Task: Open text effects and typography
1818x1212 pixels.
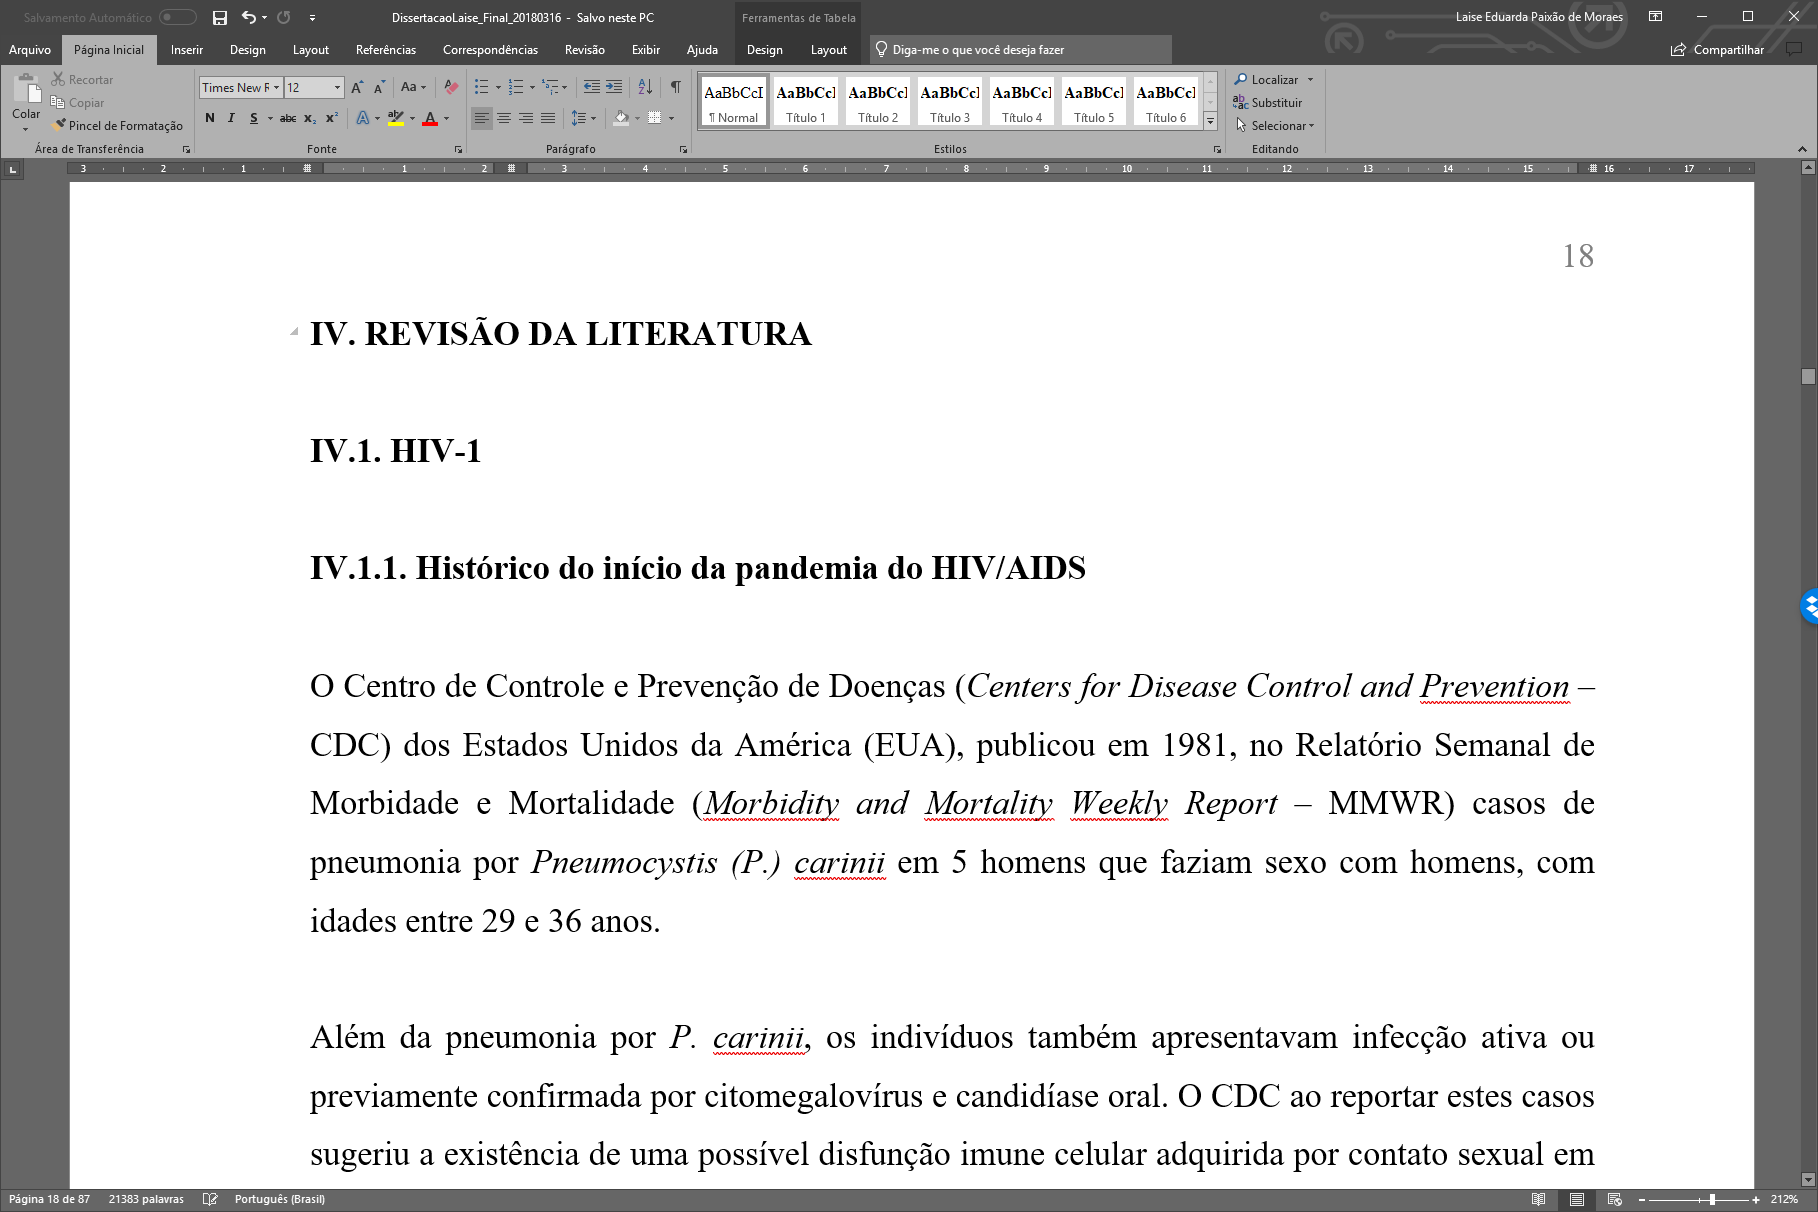Action: coord(362,118)
